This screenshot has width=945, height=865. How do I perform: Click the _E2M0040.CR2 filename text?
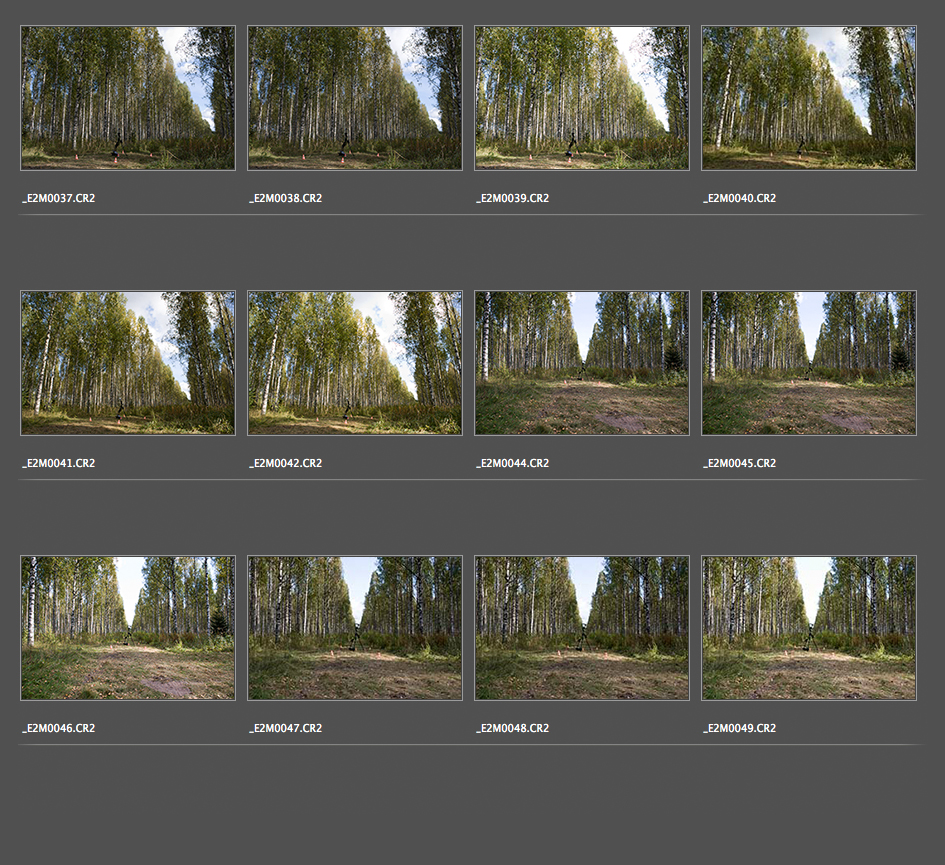(740, 199)
